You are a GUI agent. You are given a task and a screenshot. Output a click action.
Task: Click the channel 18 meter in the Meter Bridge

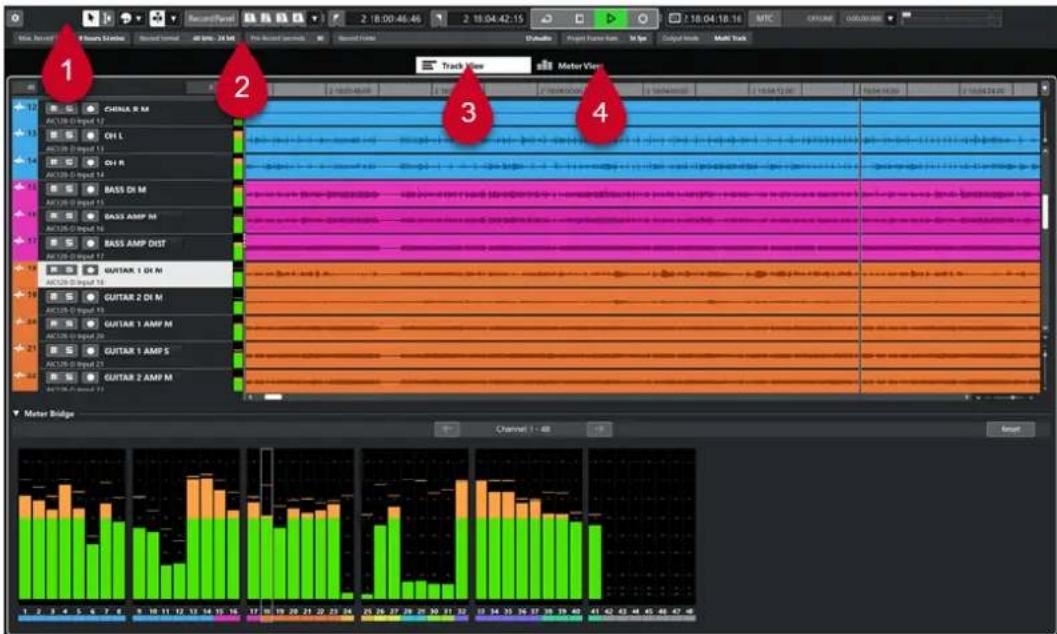[x=267, y=524]
